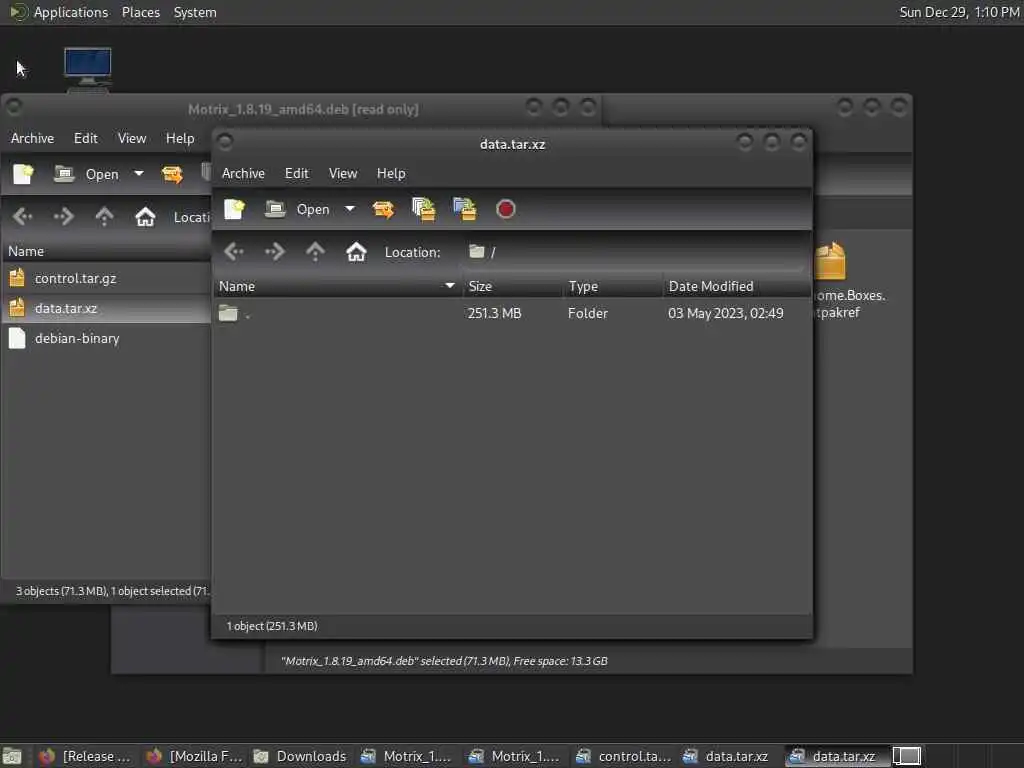Expand Open dropdown arrow in Motrix deb window
The width and height of the screenshot is (1024, 768).
pyautogui.click(x=138, y=174)
